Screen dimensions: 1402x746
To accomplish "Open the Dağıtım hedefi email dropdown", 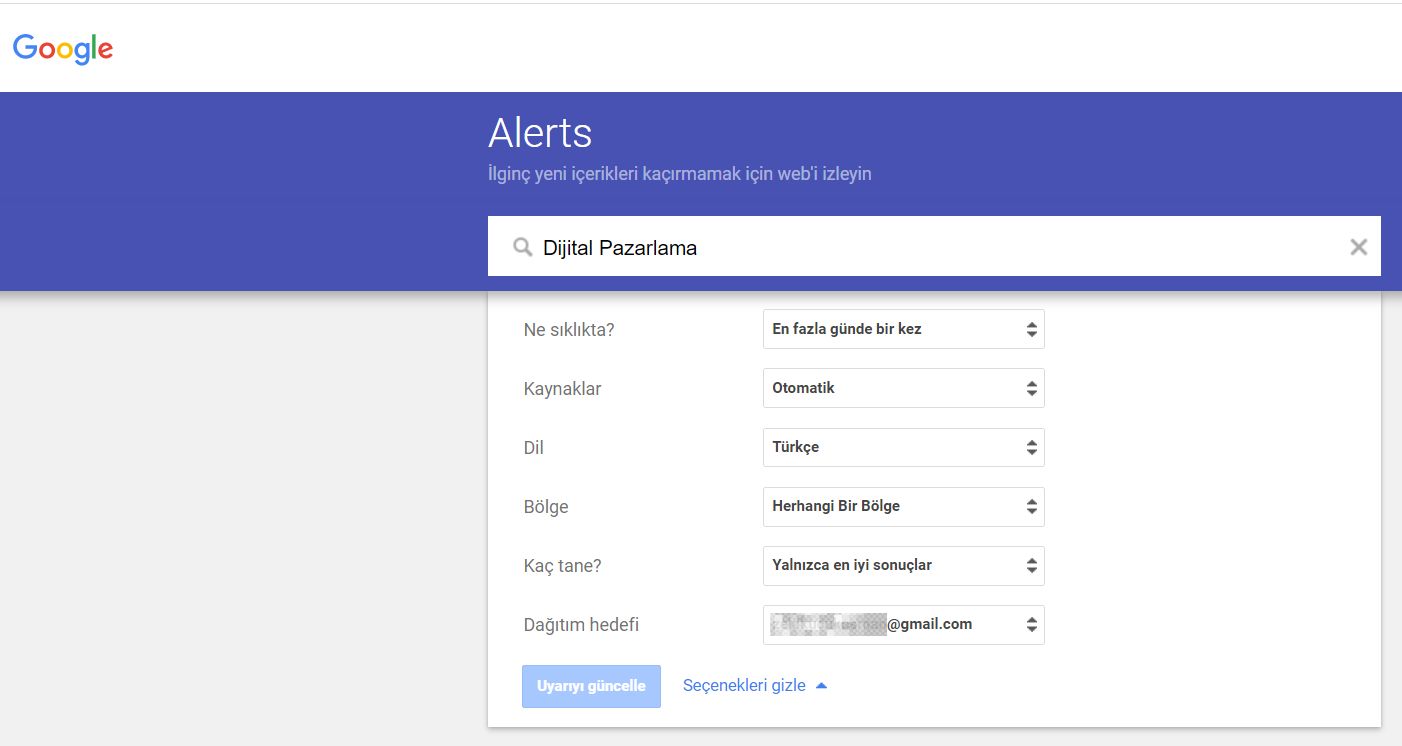I will point(903,624).
